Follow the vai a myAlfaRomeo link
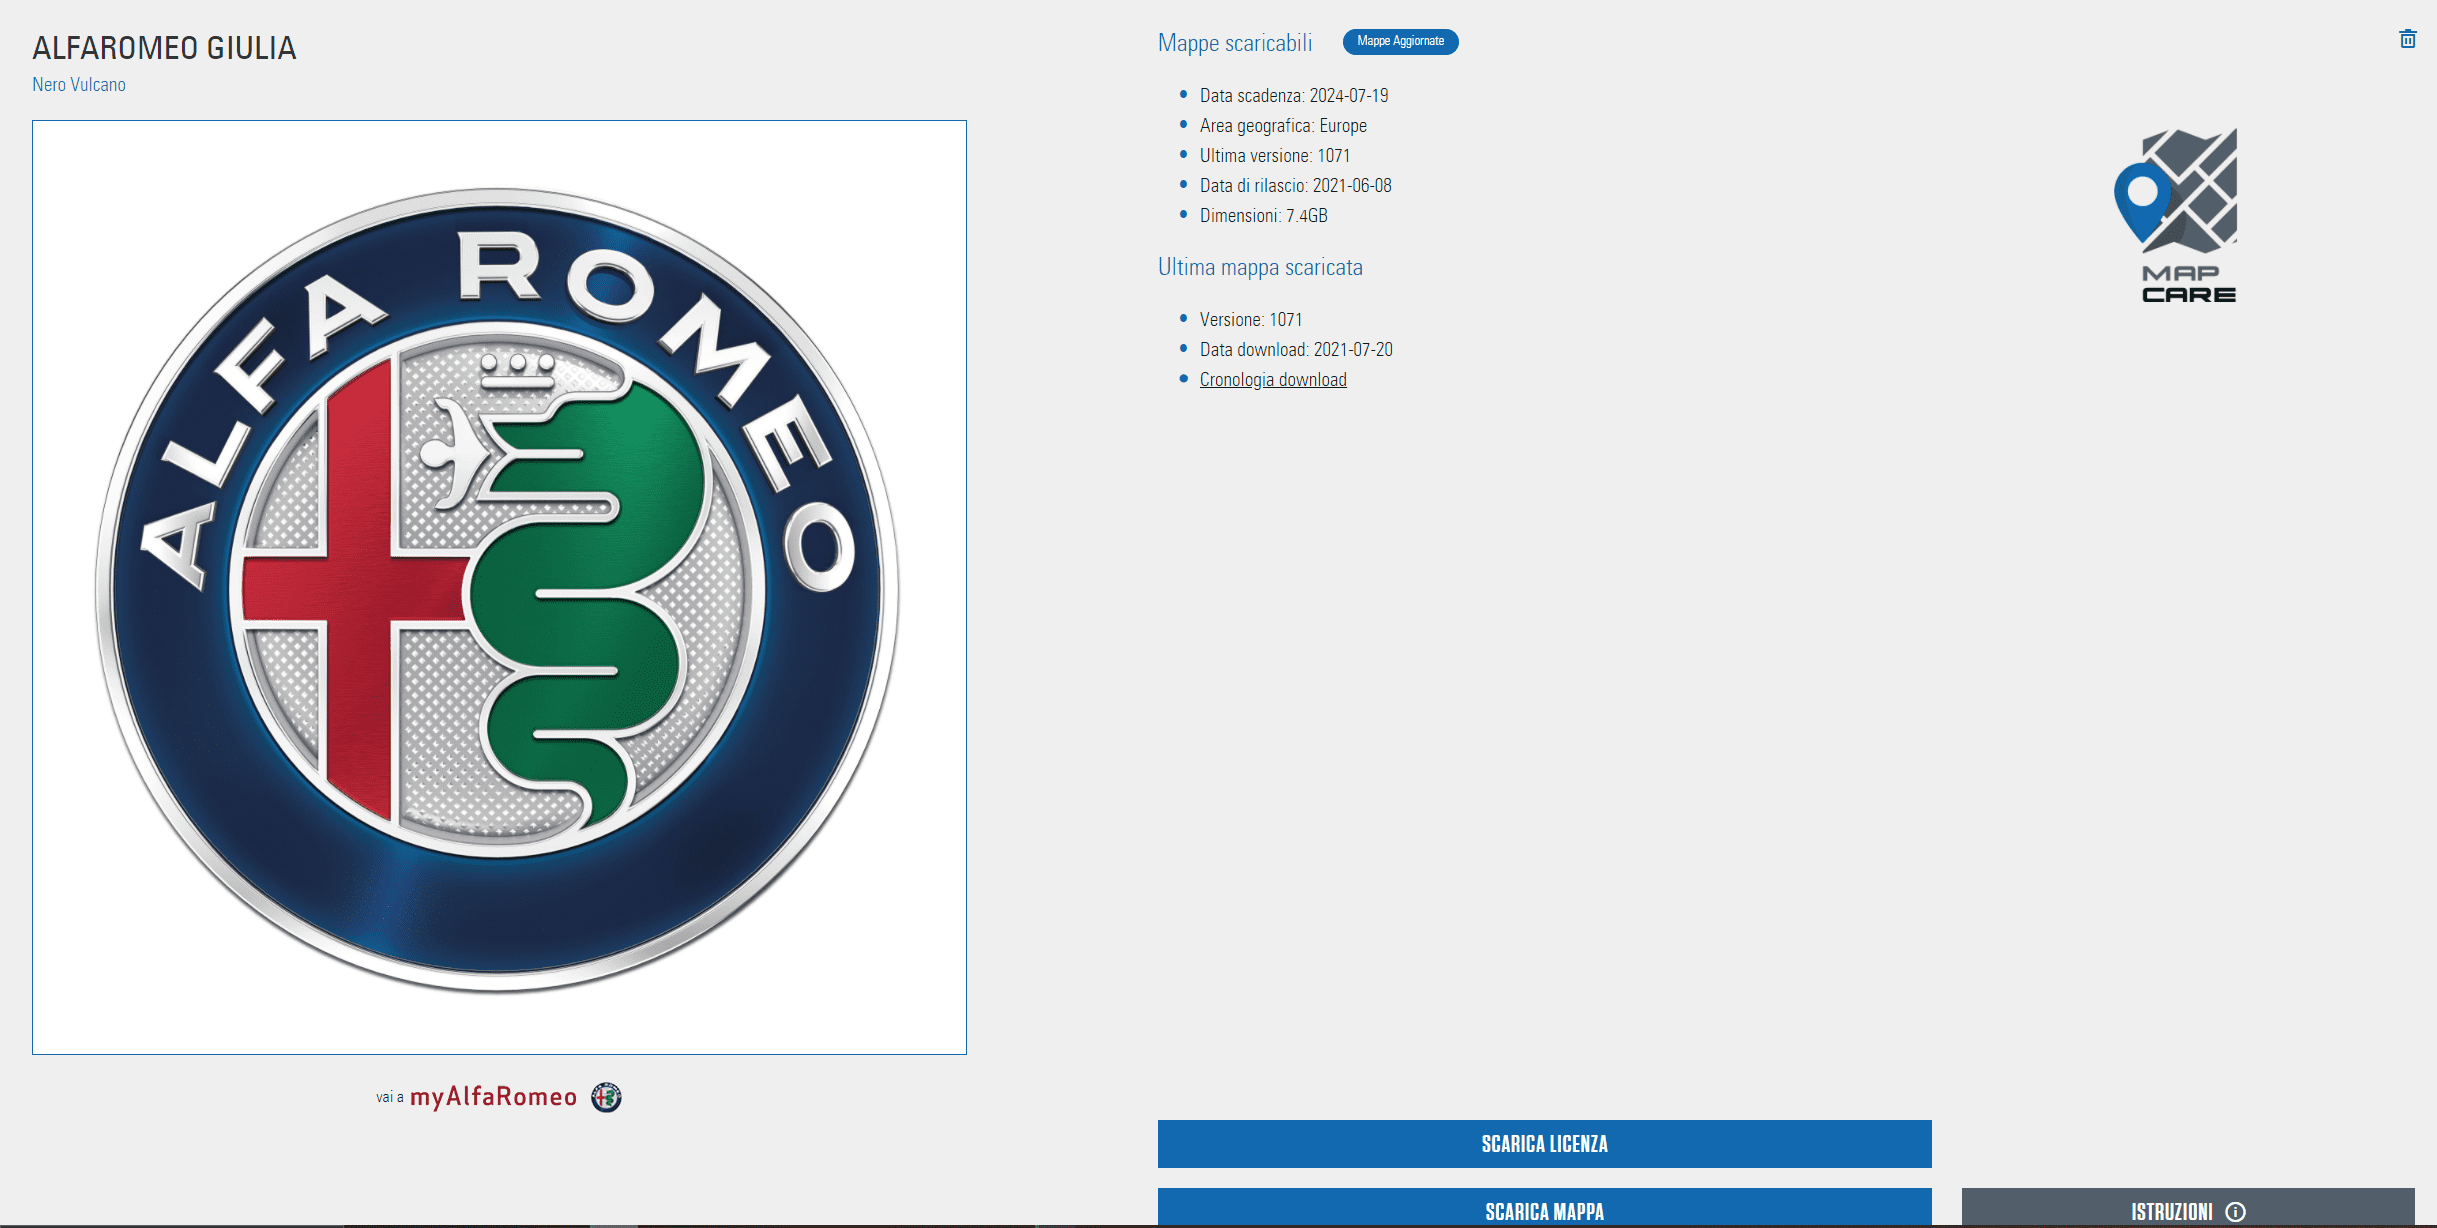The height and width of the screenshot is (1228, 2437). coord(492,1097)
